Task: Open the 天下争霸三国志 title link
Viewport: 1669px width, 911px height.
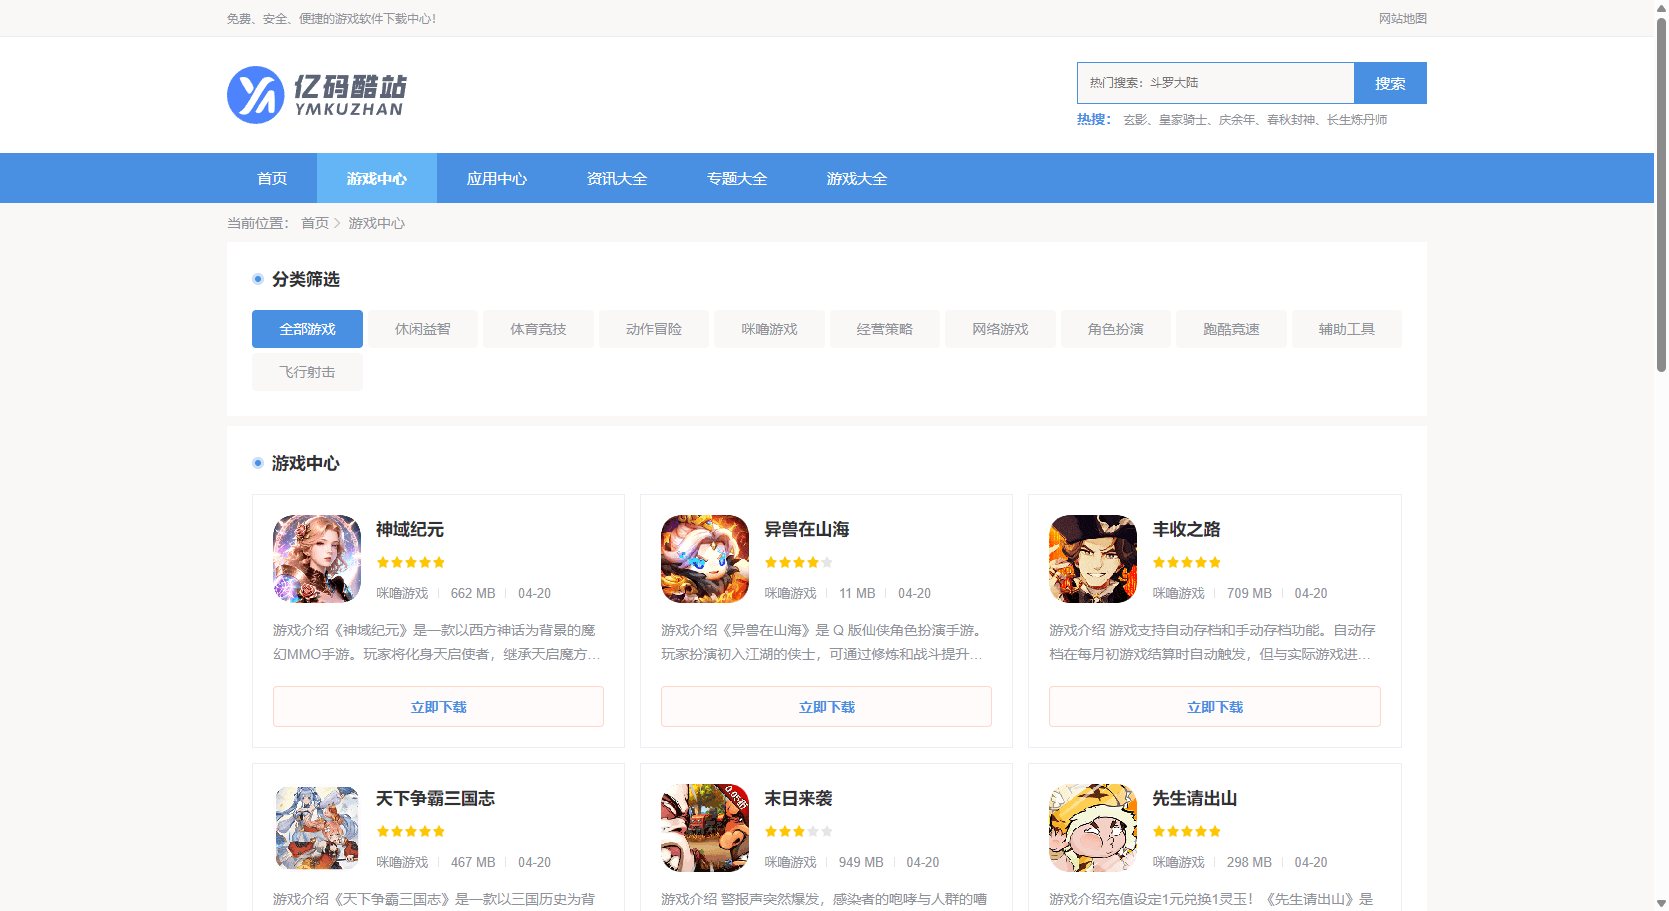Action: [436, 798]
